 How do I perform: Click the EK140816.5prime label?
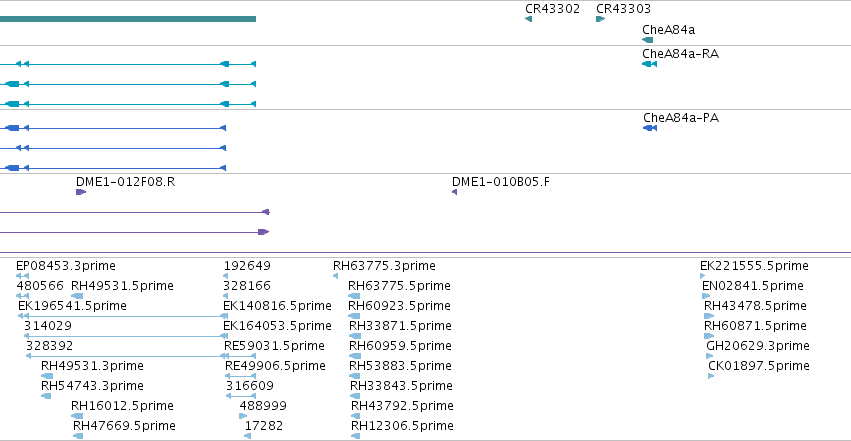[277, 306]
